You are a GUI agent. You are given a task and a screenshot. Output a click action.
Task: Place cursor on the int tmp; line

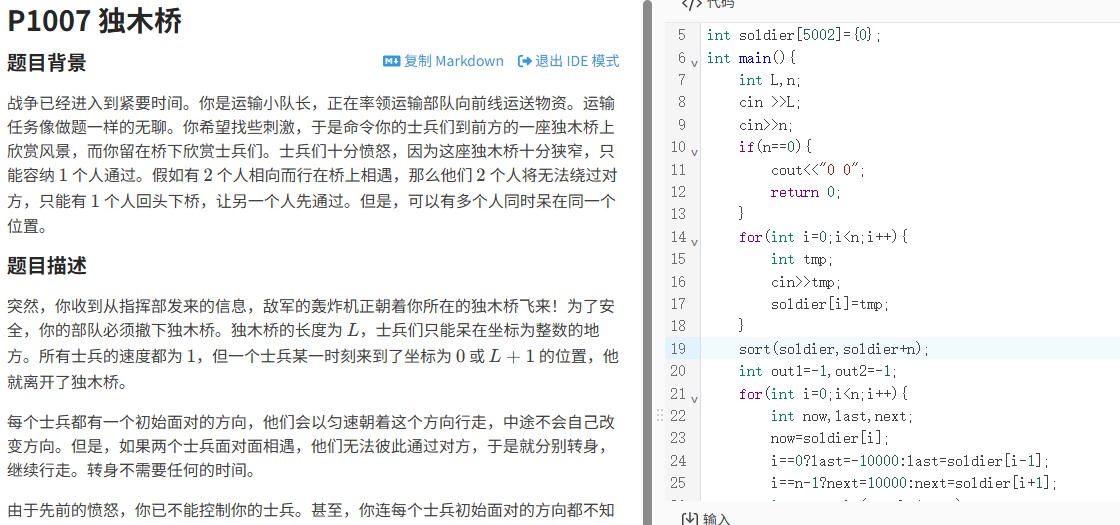[802, 259]
